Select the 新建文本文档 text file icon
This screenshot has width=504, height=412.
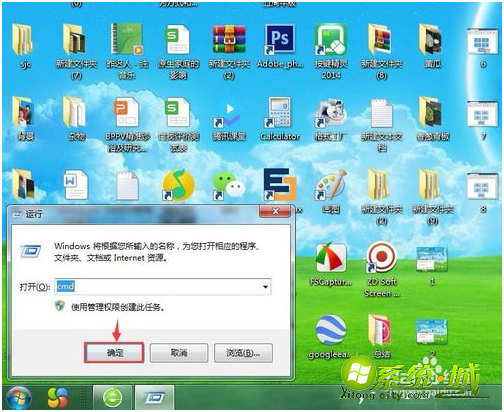(x=382, y=113)
